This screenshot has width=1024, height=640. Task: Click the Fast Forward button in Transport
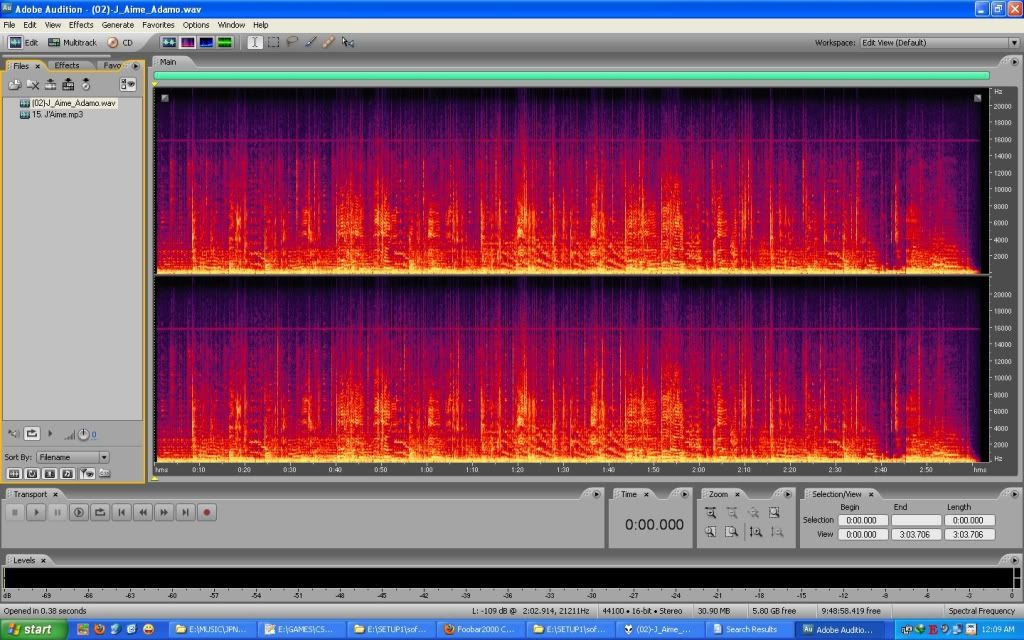point(164,513)
